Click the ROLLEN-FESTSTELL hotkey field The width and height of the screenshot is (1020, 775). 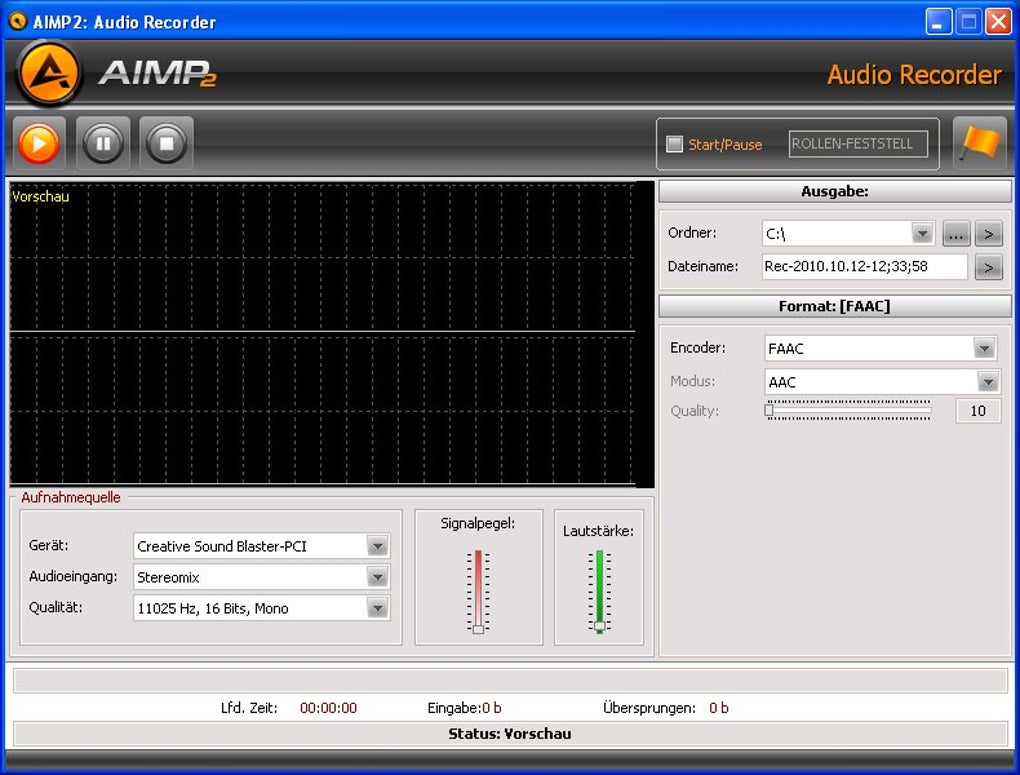pyautogui.click(x=858, y=144)
